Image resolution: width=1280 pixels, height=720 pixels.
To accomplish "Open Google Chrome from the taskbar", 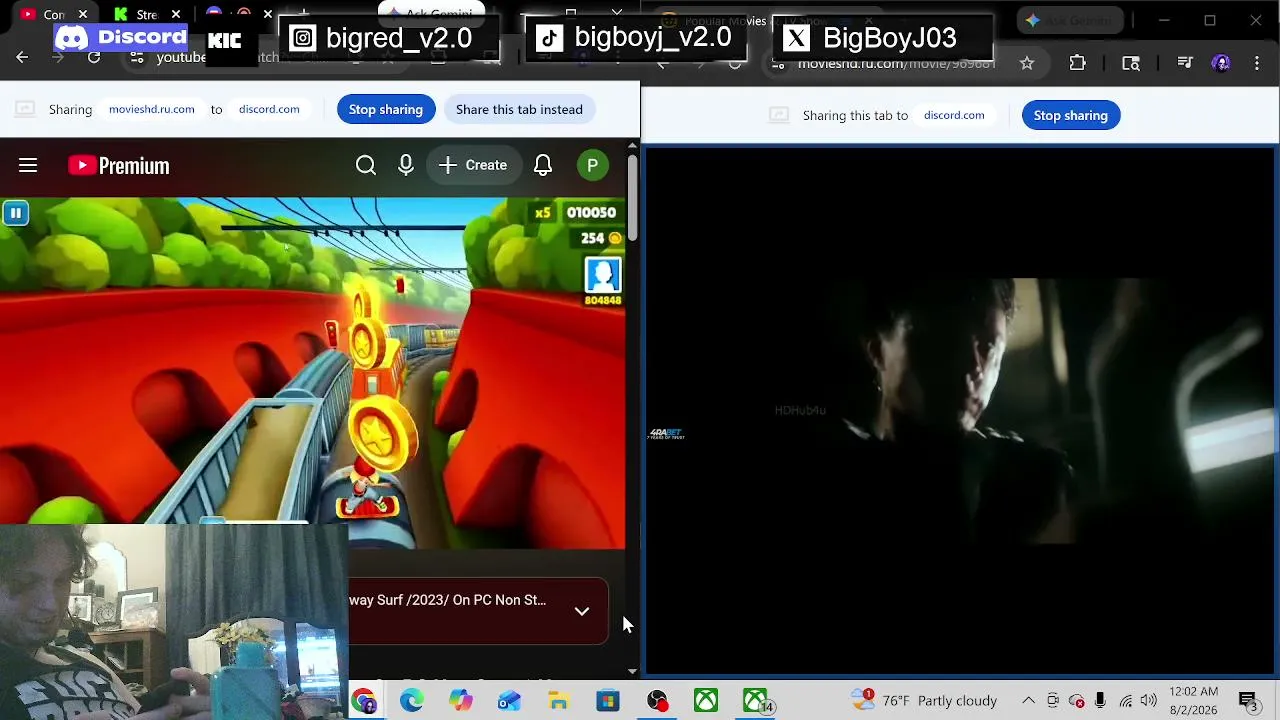I will click(364, 701).
